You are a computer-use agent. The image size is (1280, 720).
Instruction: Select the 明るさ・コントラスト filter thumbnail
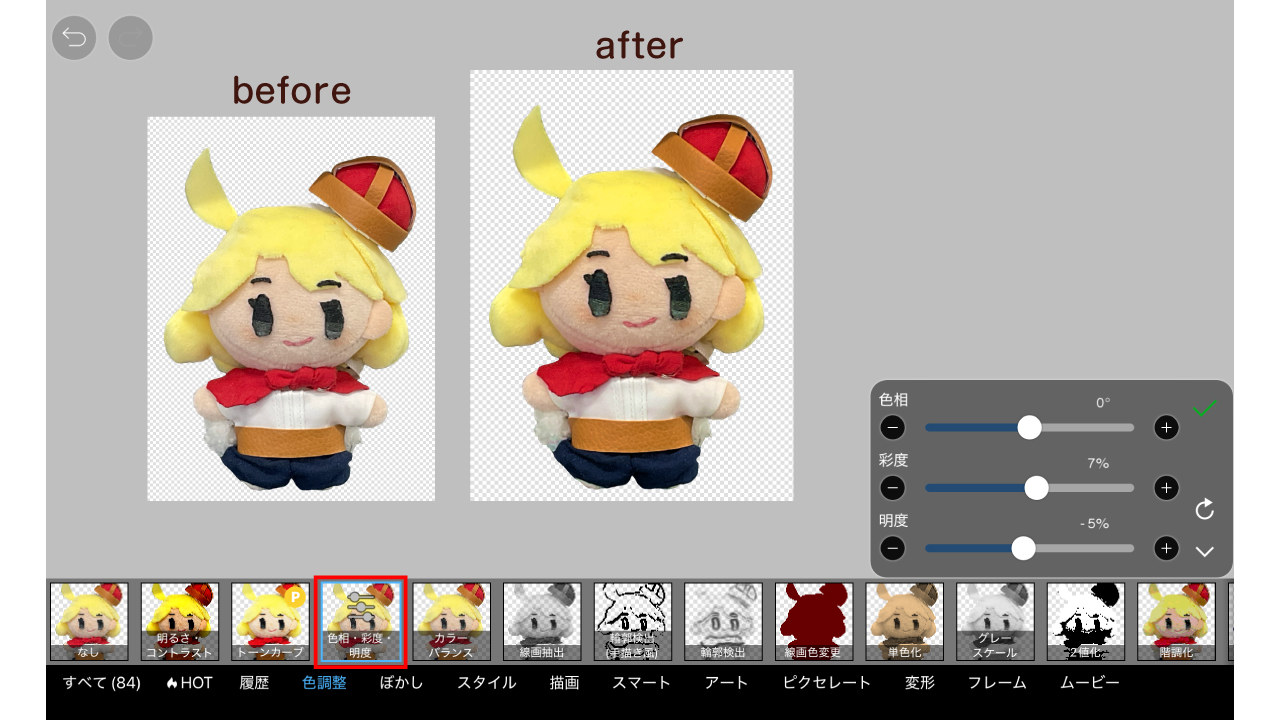pos(180,622)
